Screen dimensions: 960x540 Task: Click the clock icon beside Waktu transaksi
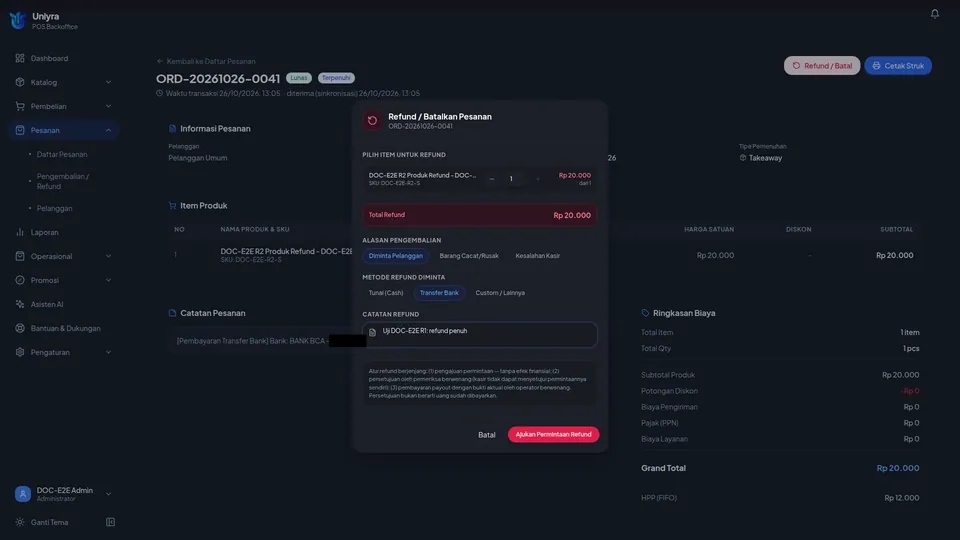coord(159,93)
